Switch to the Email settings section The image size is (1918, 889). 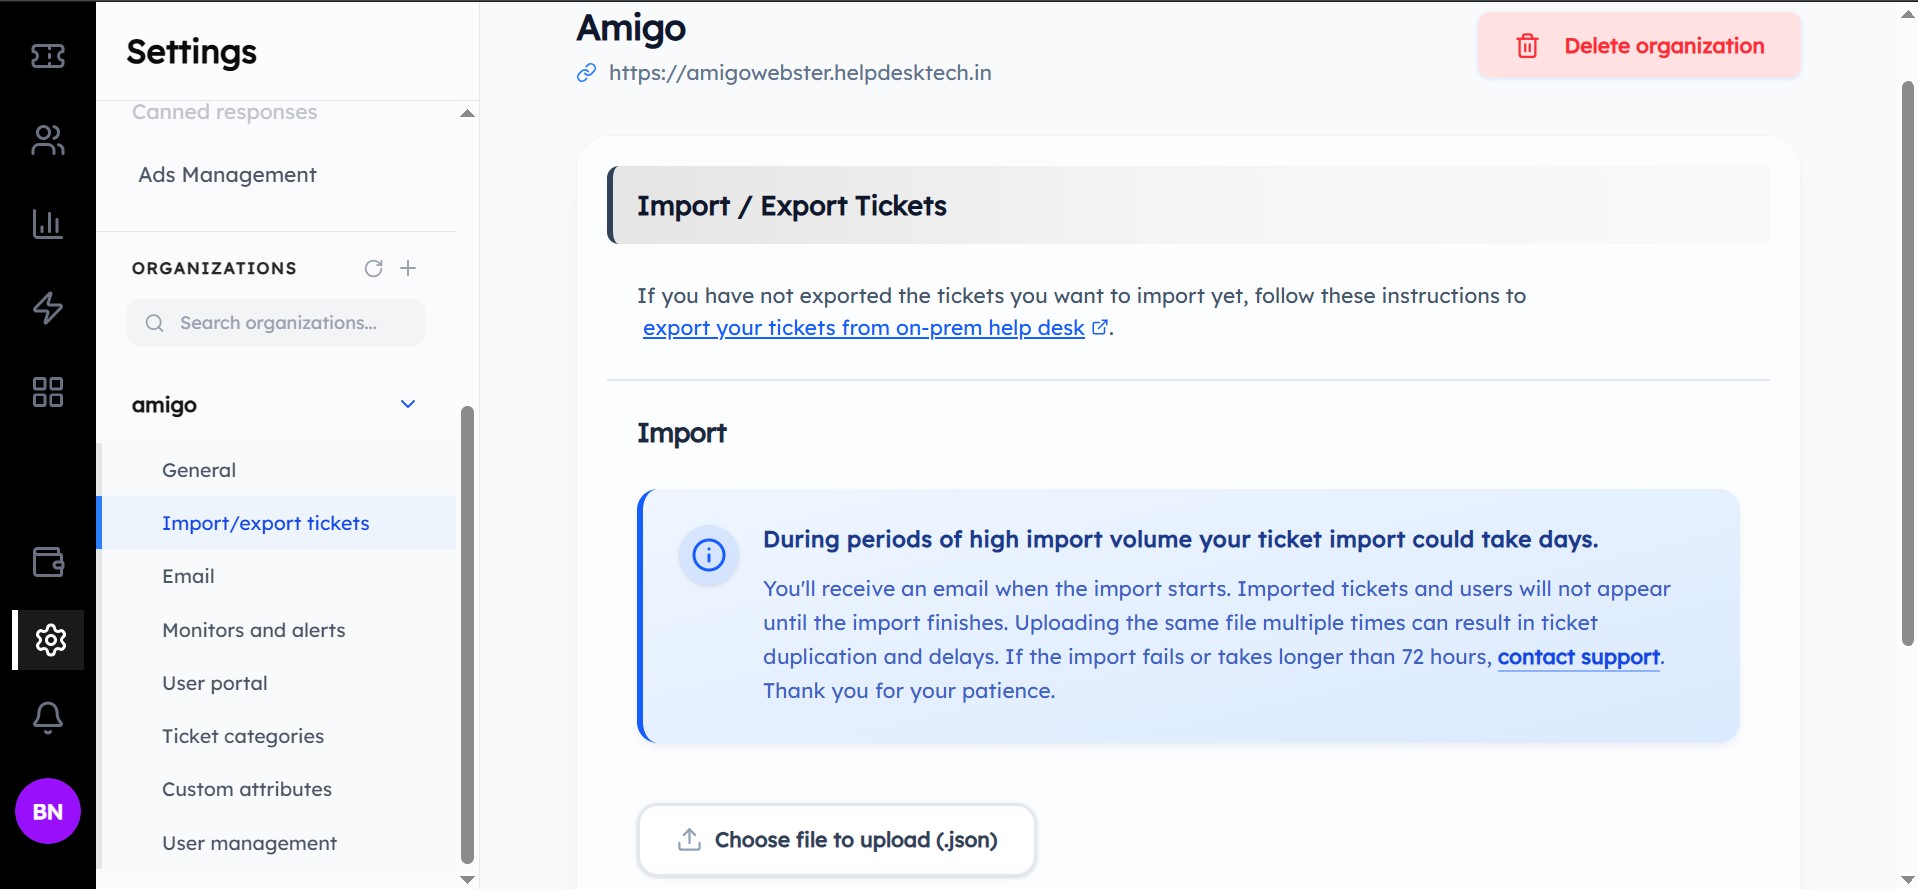188,575
